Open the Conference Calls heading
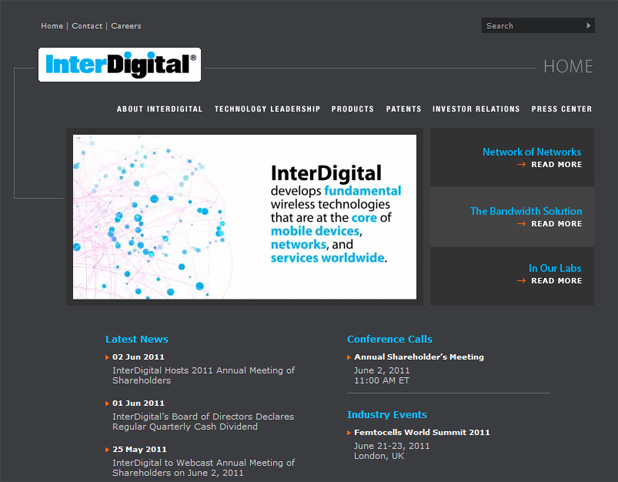618x482 pixels. click(389, 339)
